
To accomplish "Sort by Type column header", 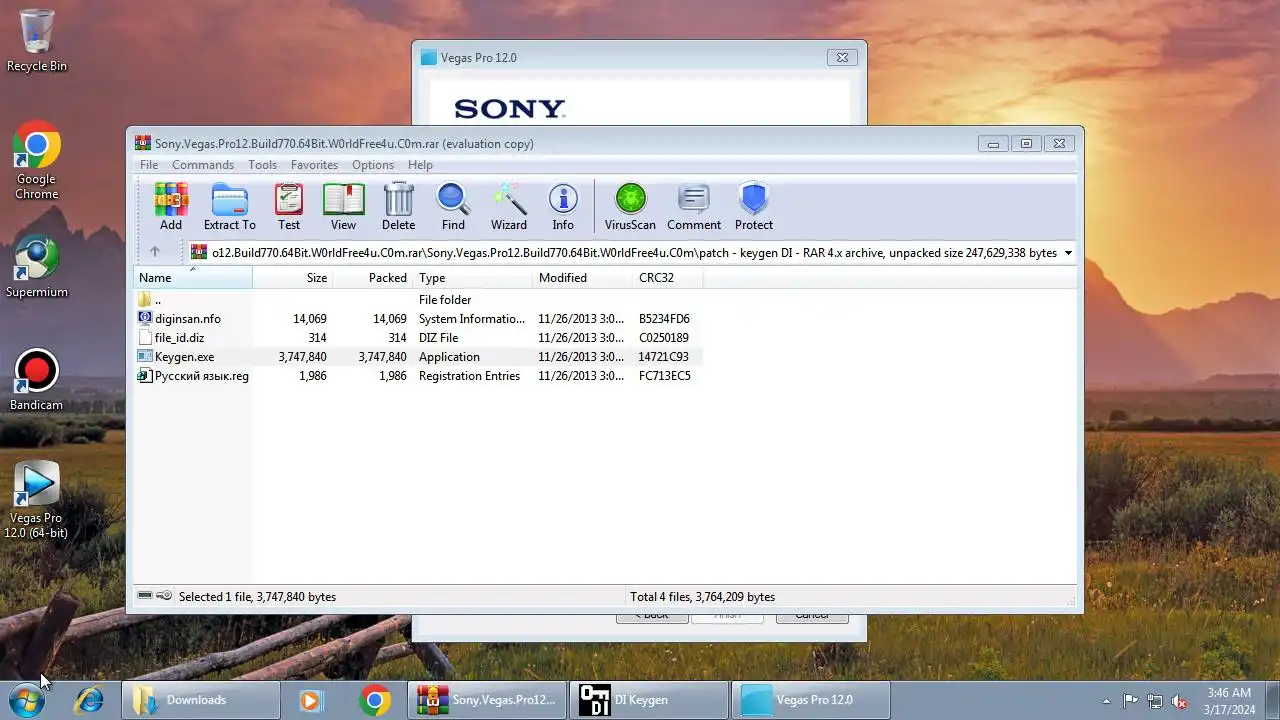I will click(472, 278).
